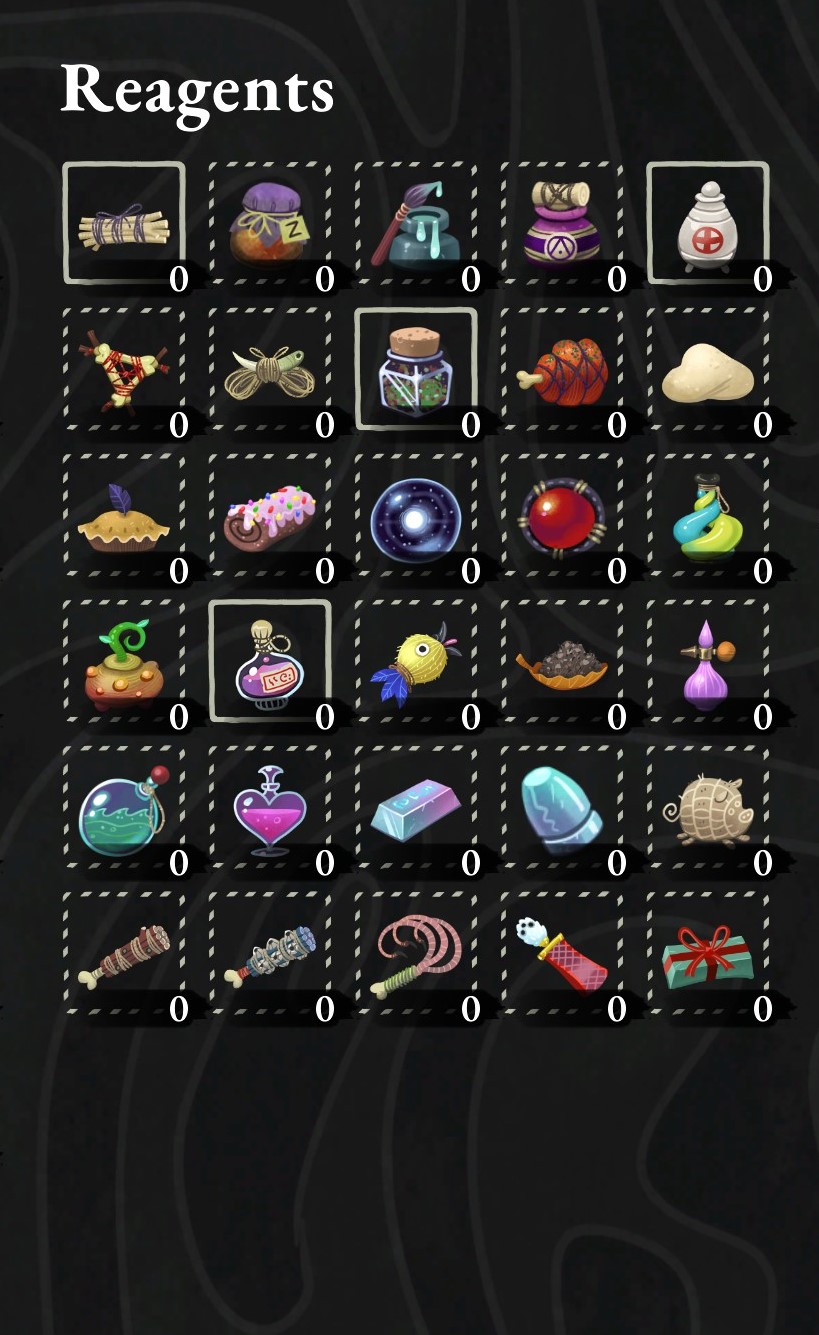Choose the pink heart-shaped potion bottle
This screenshot has width=819, height=1335.
coord(270,808)
